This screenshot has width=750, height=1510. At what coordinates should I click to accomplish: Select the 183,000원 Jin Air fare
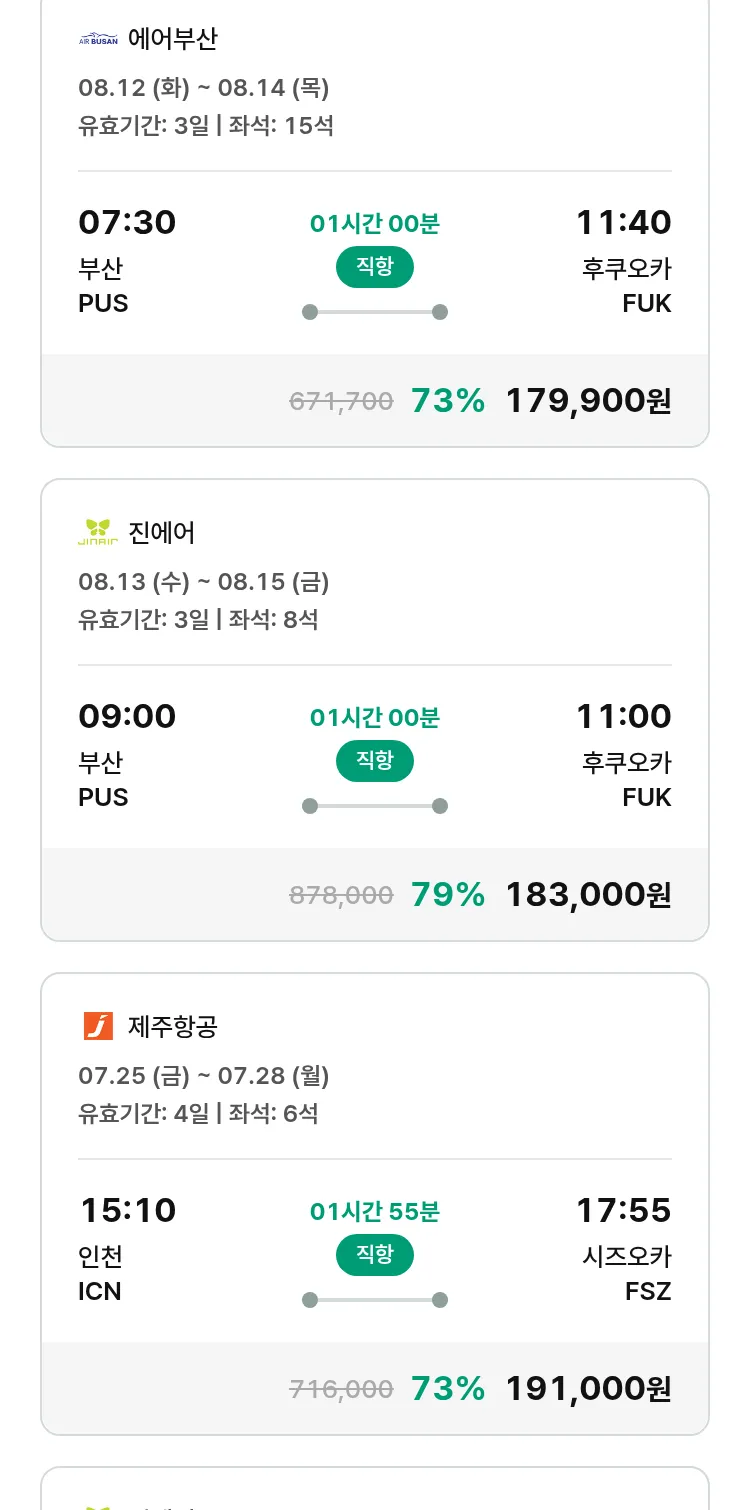[x=588, y=895]
